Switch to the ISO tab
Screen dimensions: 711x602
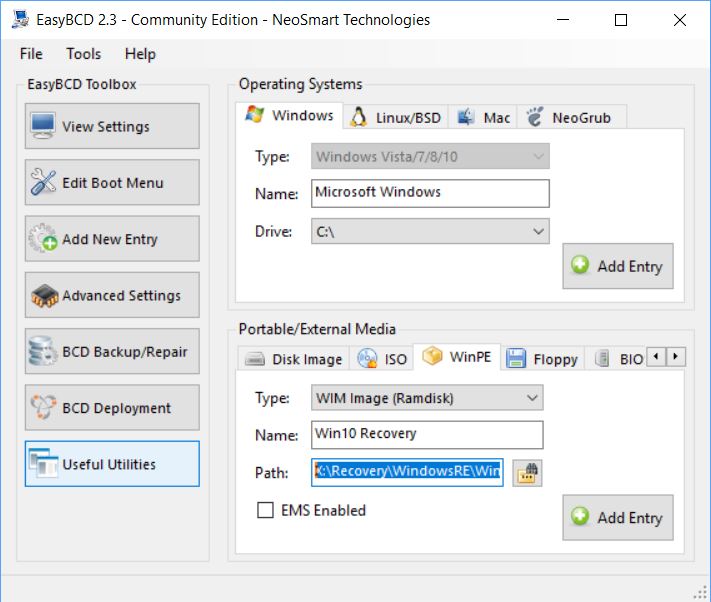tap(381, 359)
